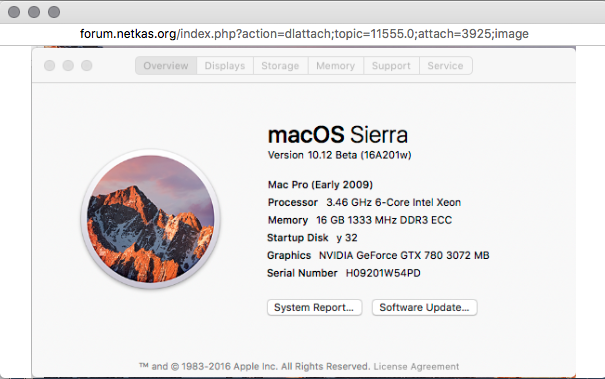Maximize the outer browser window
This screenshot has width=605, height=379.
pos(54,12)
